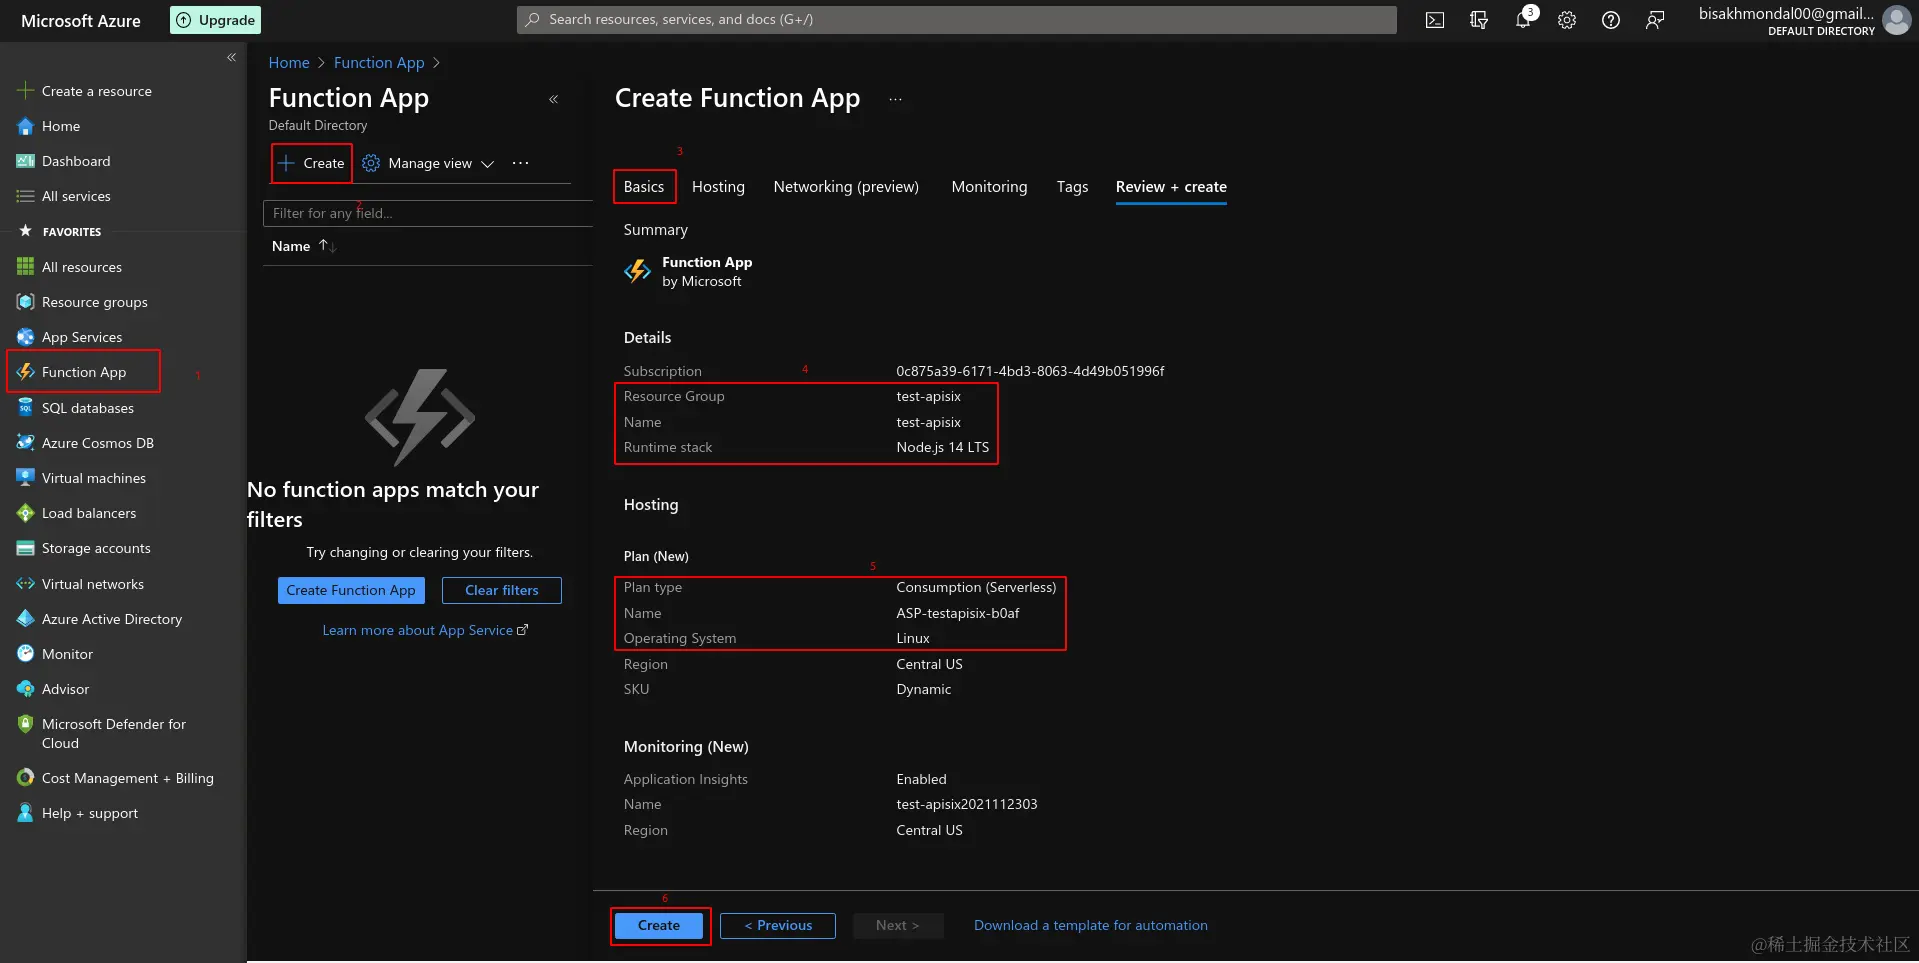Open All resources in the sidebar
Image resolution: width=1919 pixels, height=963 pixels.
click(82, 267)
